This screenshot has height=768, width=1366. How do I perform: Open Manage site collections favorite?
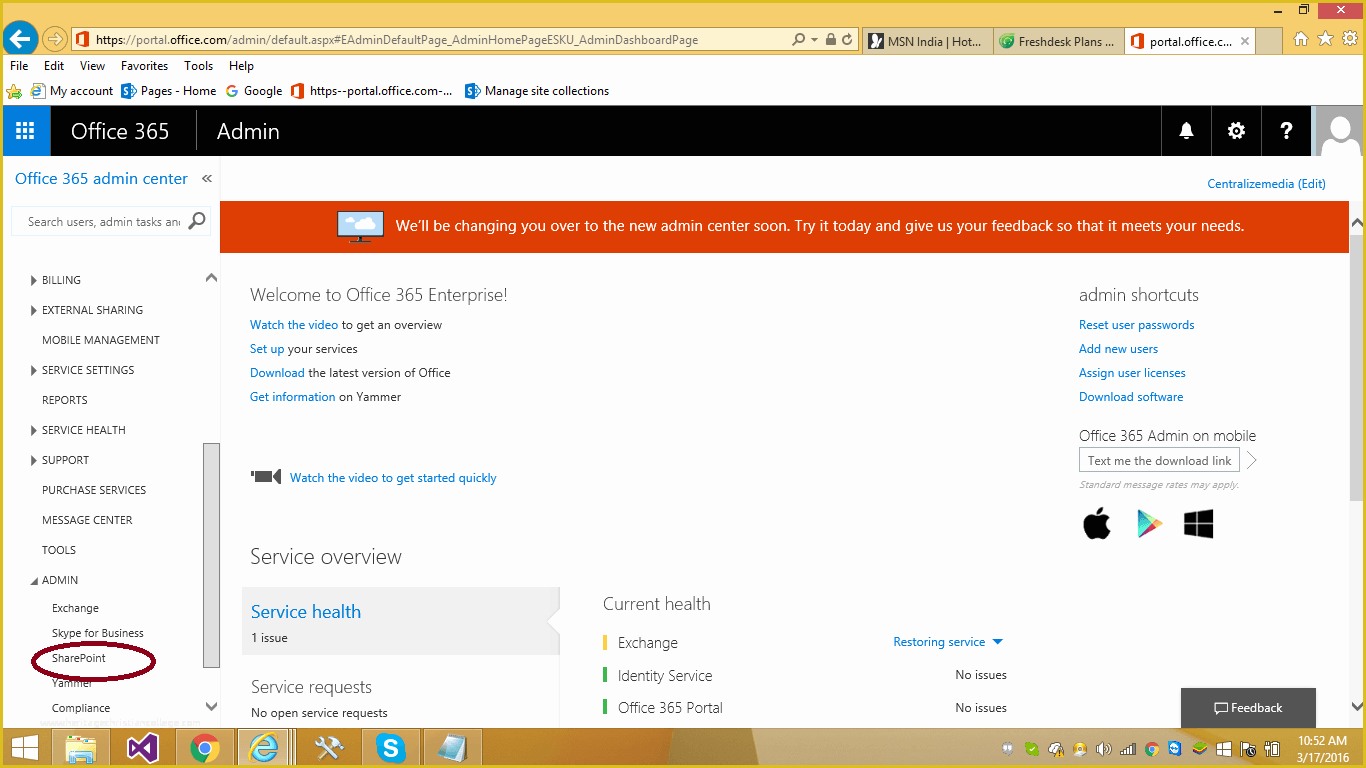click(x=537, y=91)
